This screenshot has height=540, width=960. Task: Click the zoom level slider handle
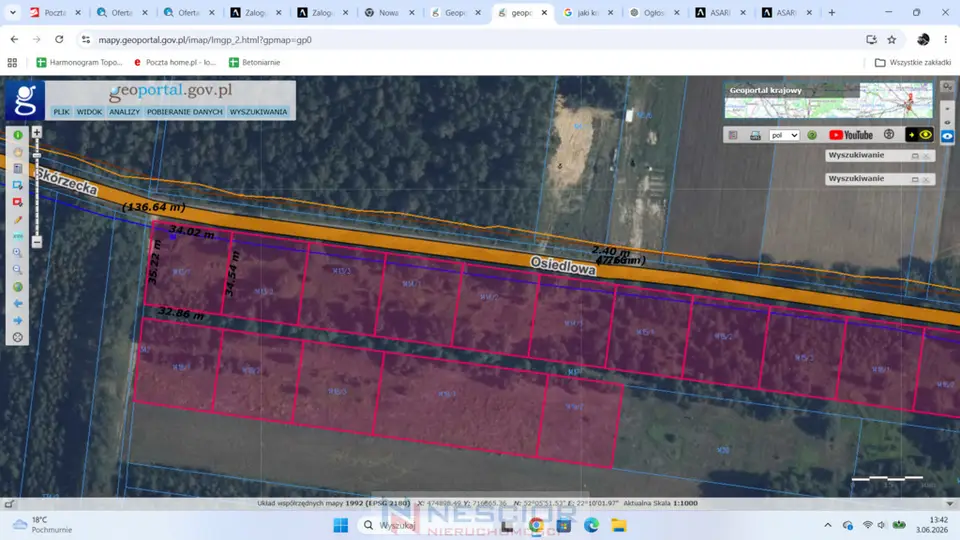[x=37, y=156]
